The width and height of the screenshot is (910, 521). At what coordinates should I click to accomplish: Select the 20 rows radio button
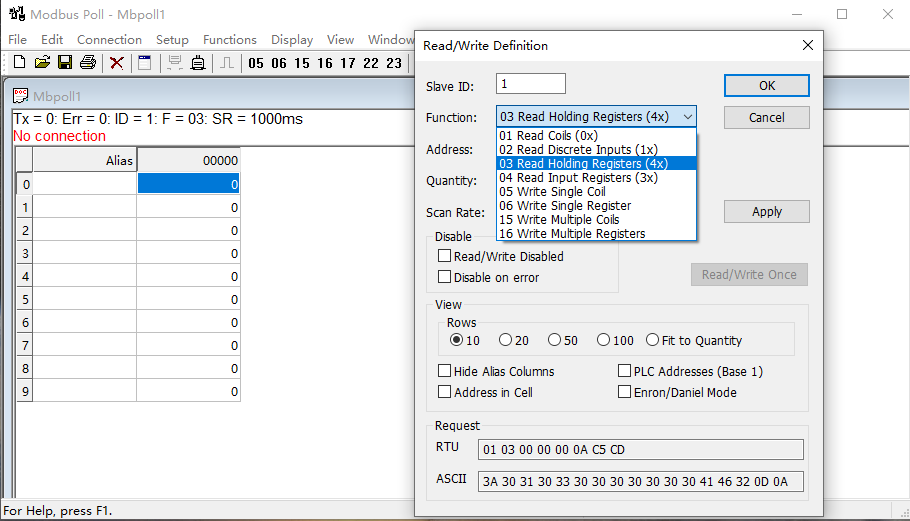coord(506,340)
